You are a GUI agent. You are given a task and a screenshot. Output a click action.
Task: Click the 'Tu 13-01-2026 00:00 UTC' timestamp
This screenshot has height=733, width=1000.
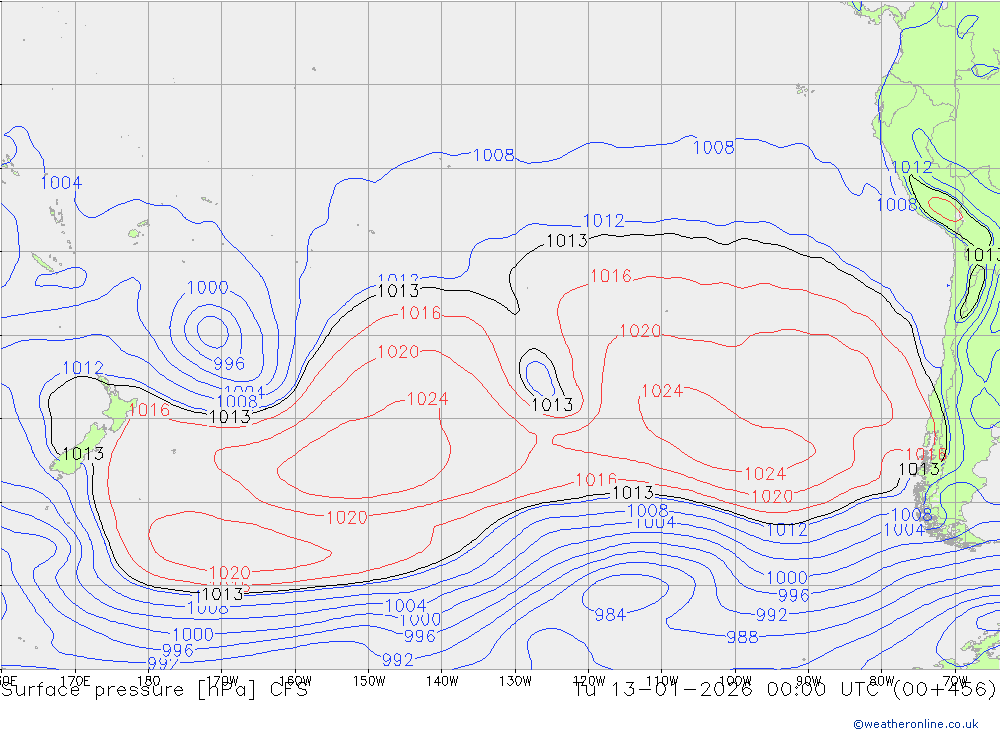(x=730, y=690)
